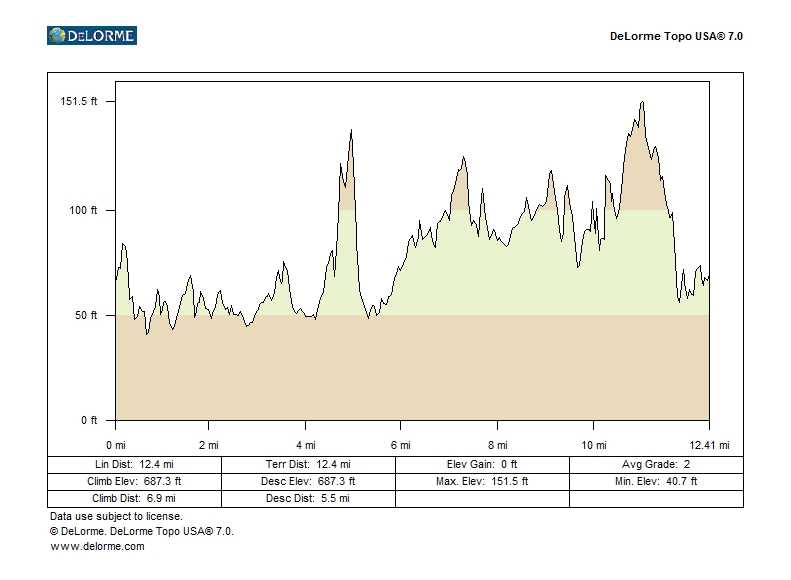Click the 0 mi distance marker
This screenshot has width=791, height=580.
point(116,444)
